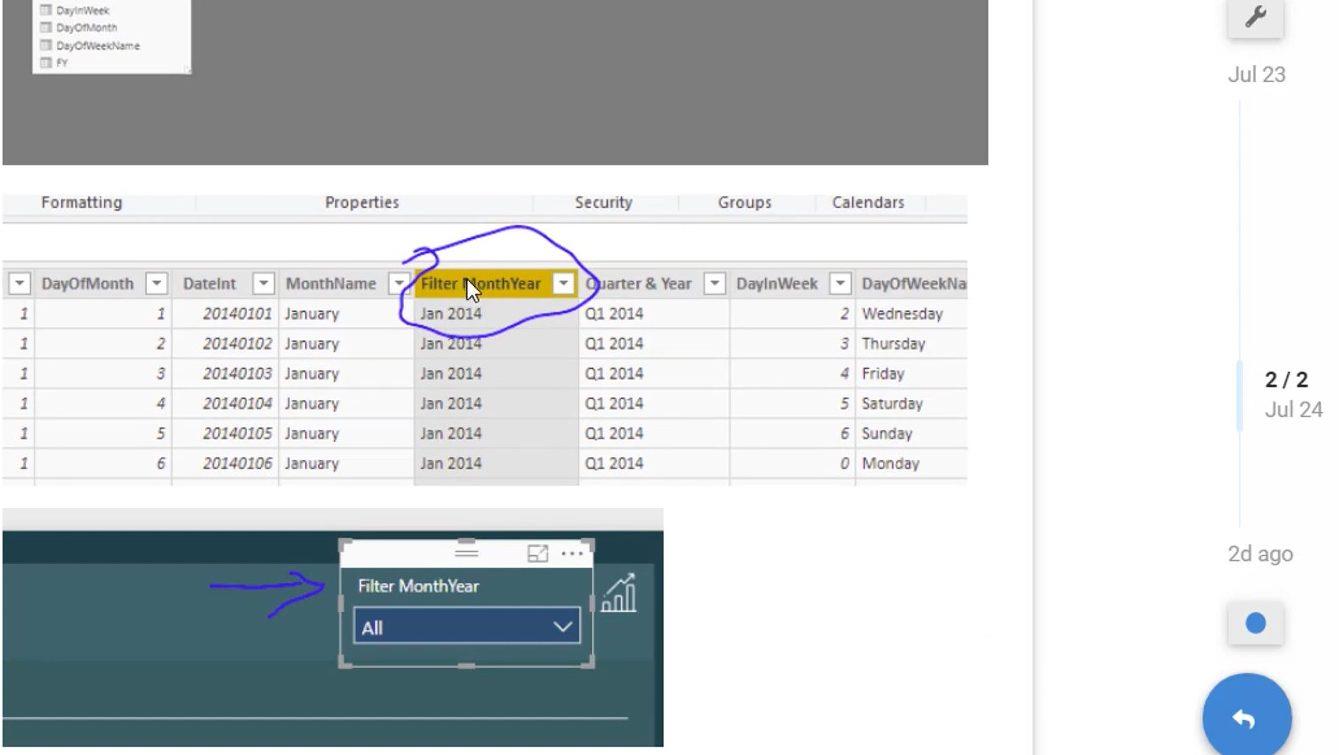Image resolution: width=1339 pixels, height=755 pixels.
Task: Click the cell containing 20140104
Action: click(x=225, y=404)
